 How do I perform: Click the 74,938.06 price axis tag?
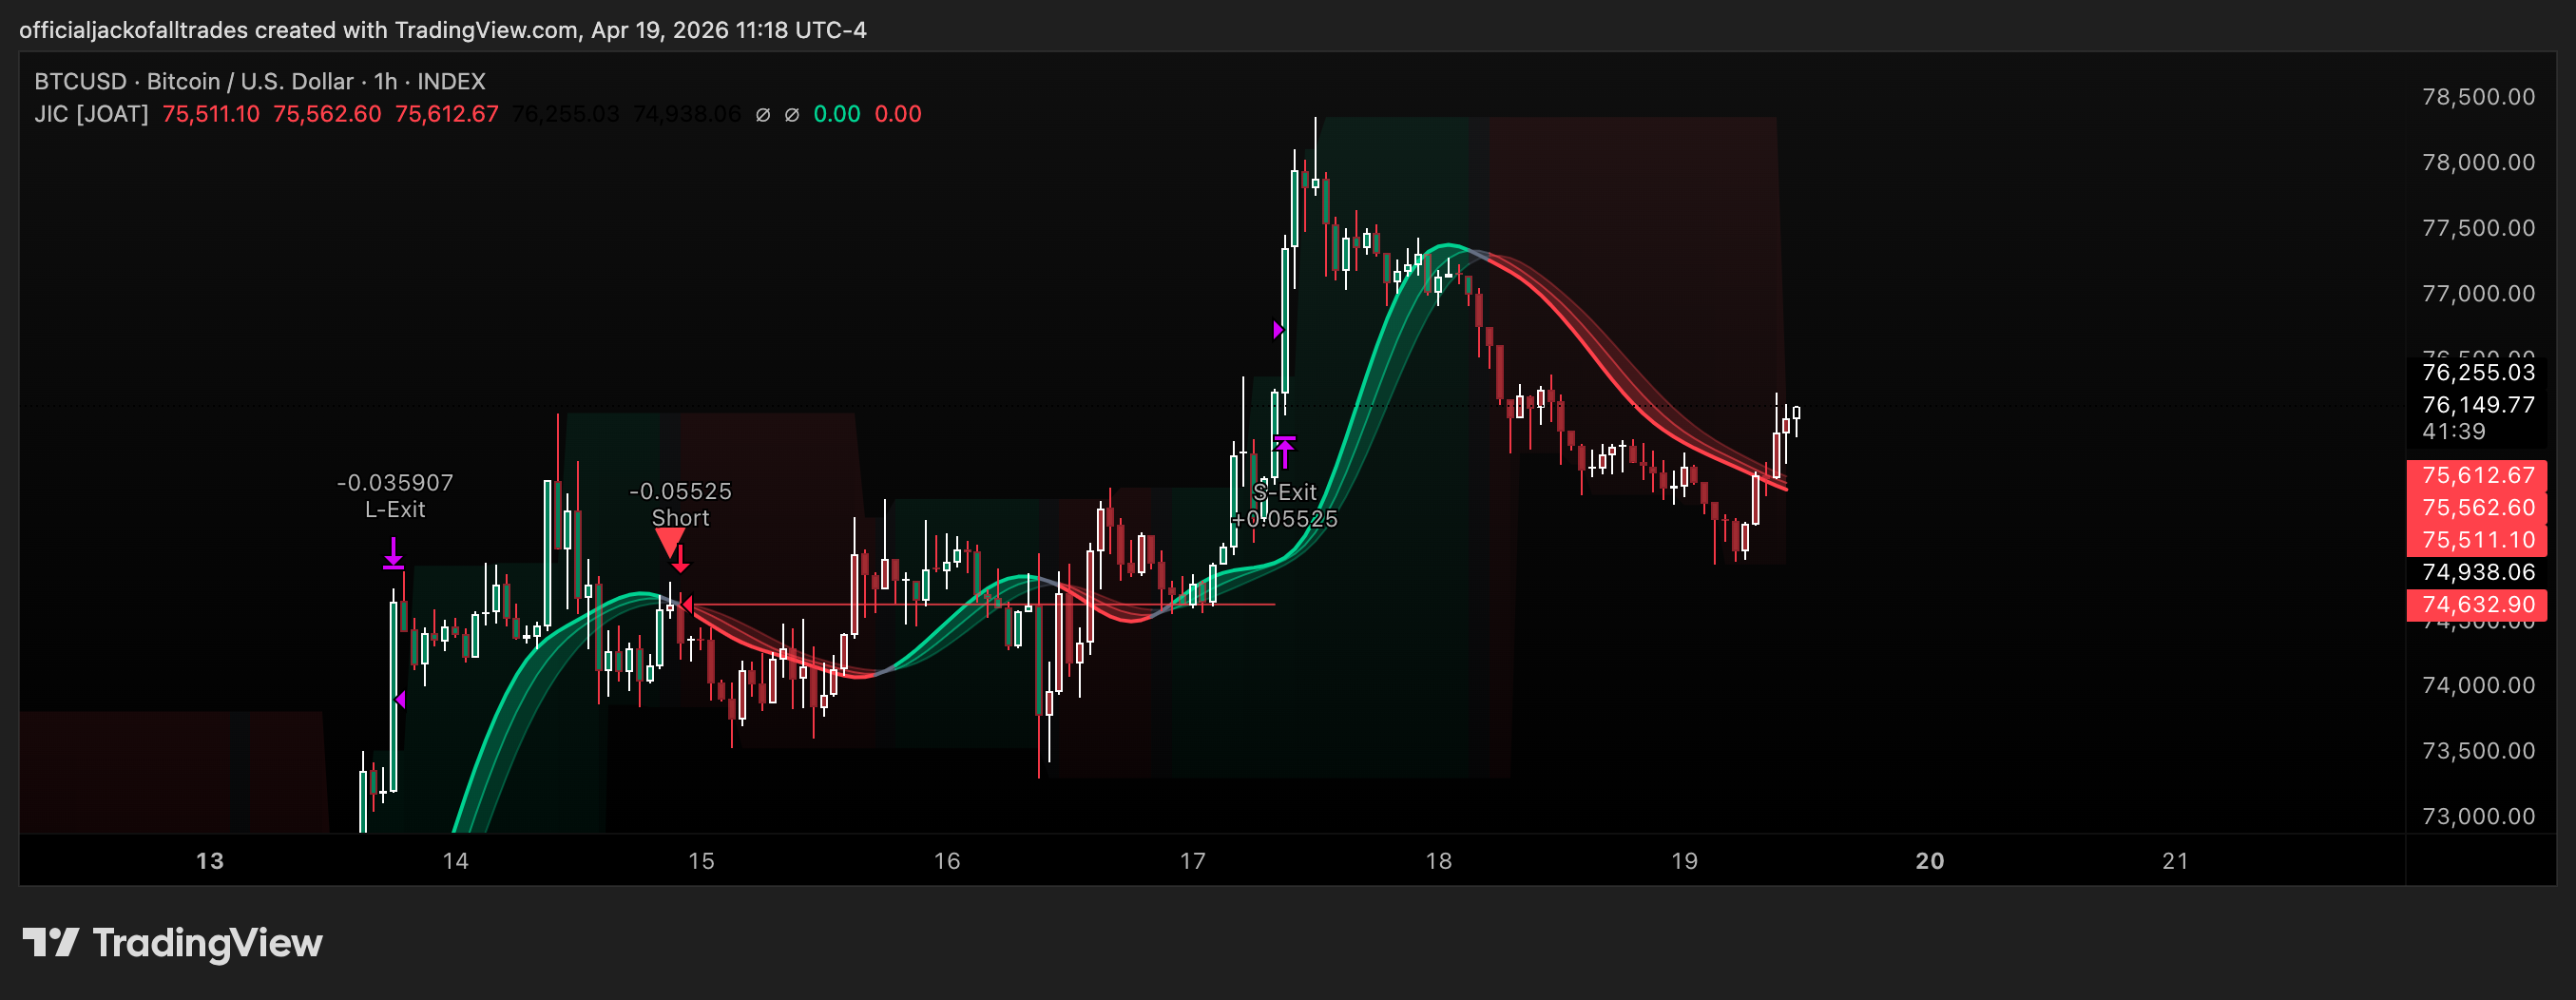tap(2479, 572)
